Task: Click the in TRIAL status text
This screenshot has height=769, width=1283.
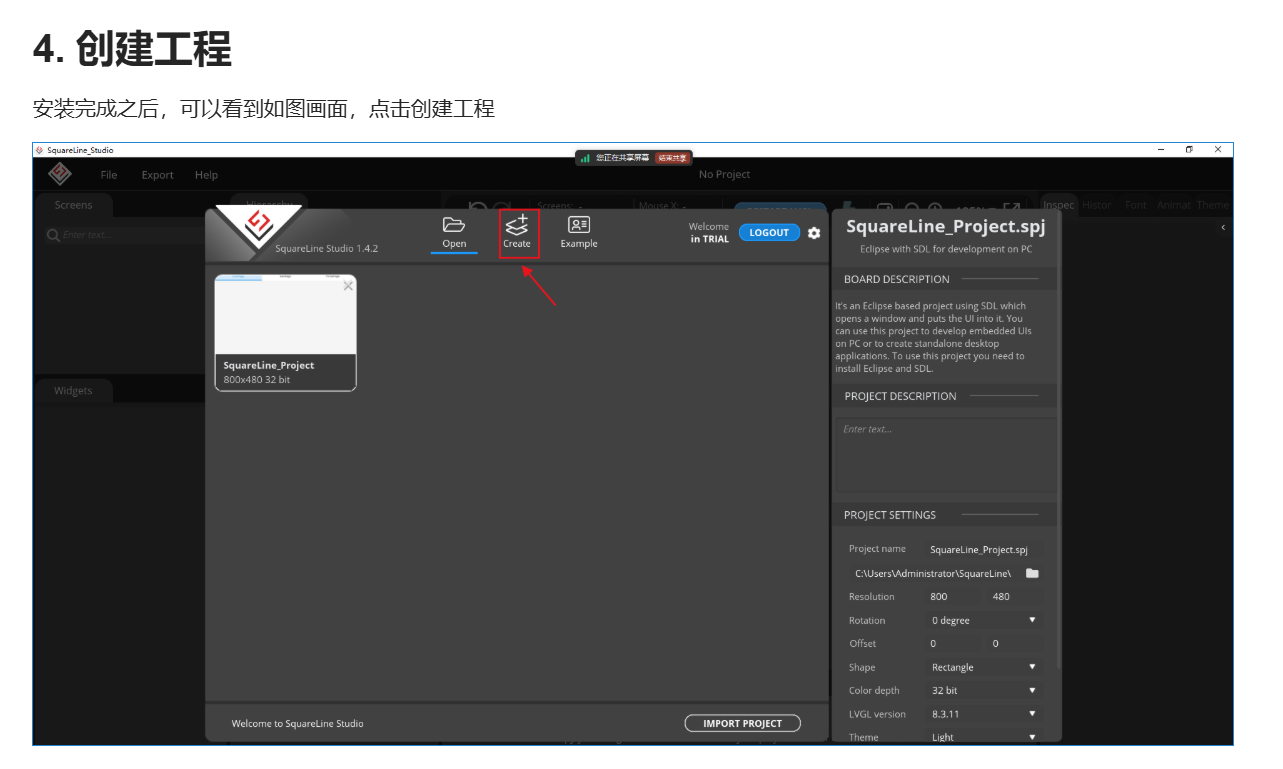Action: (x=709, y=239)
